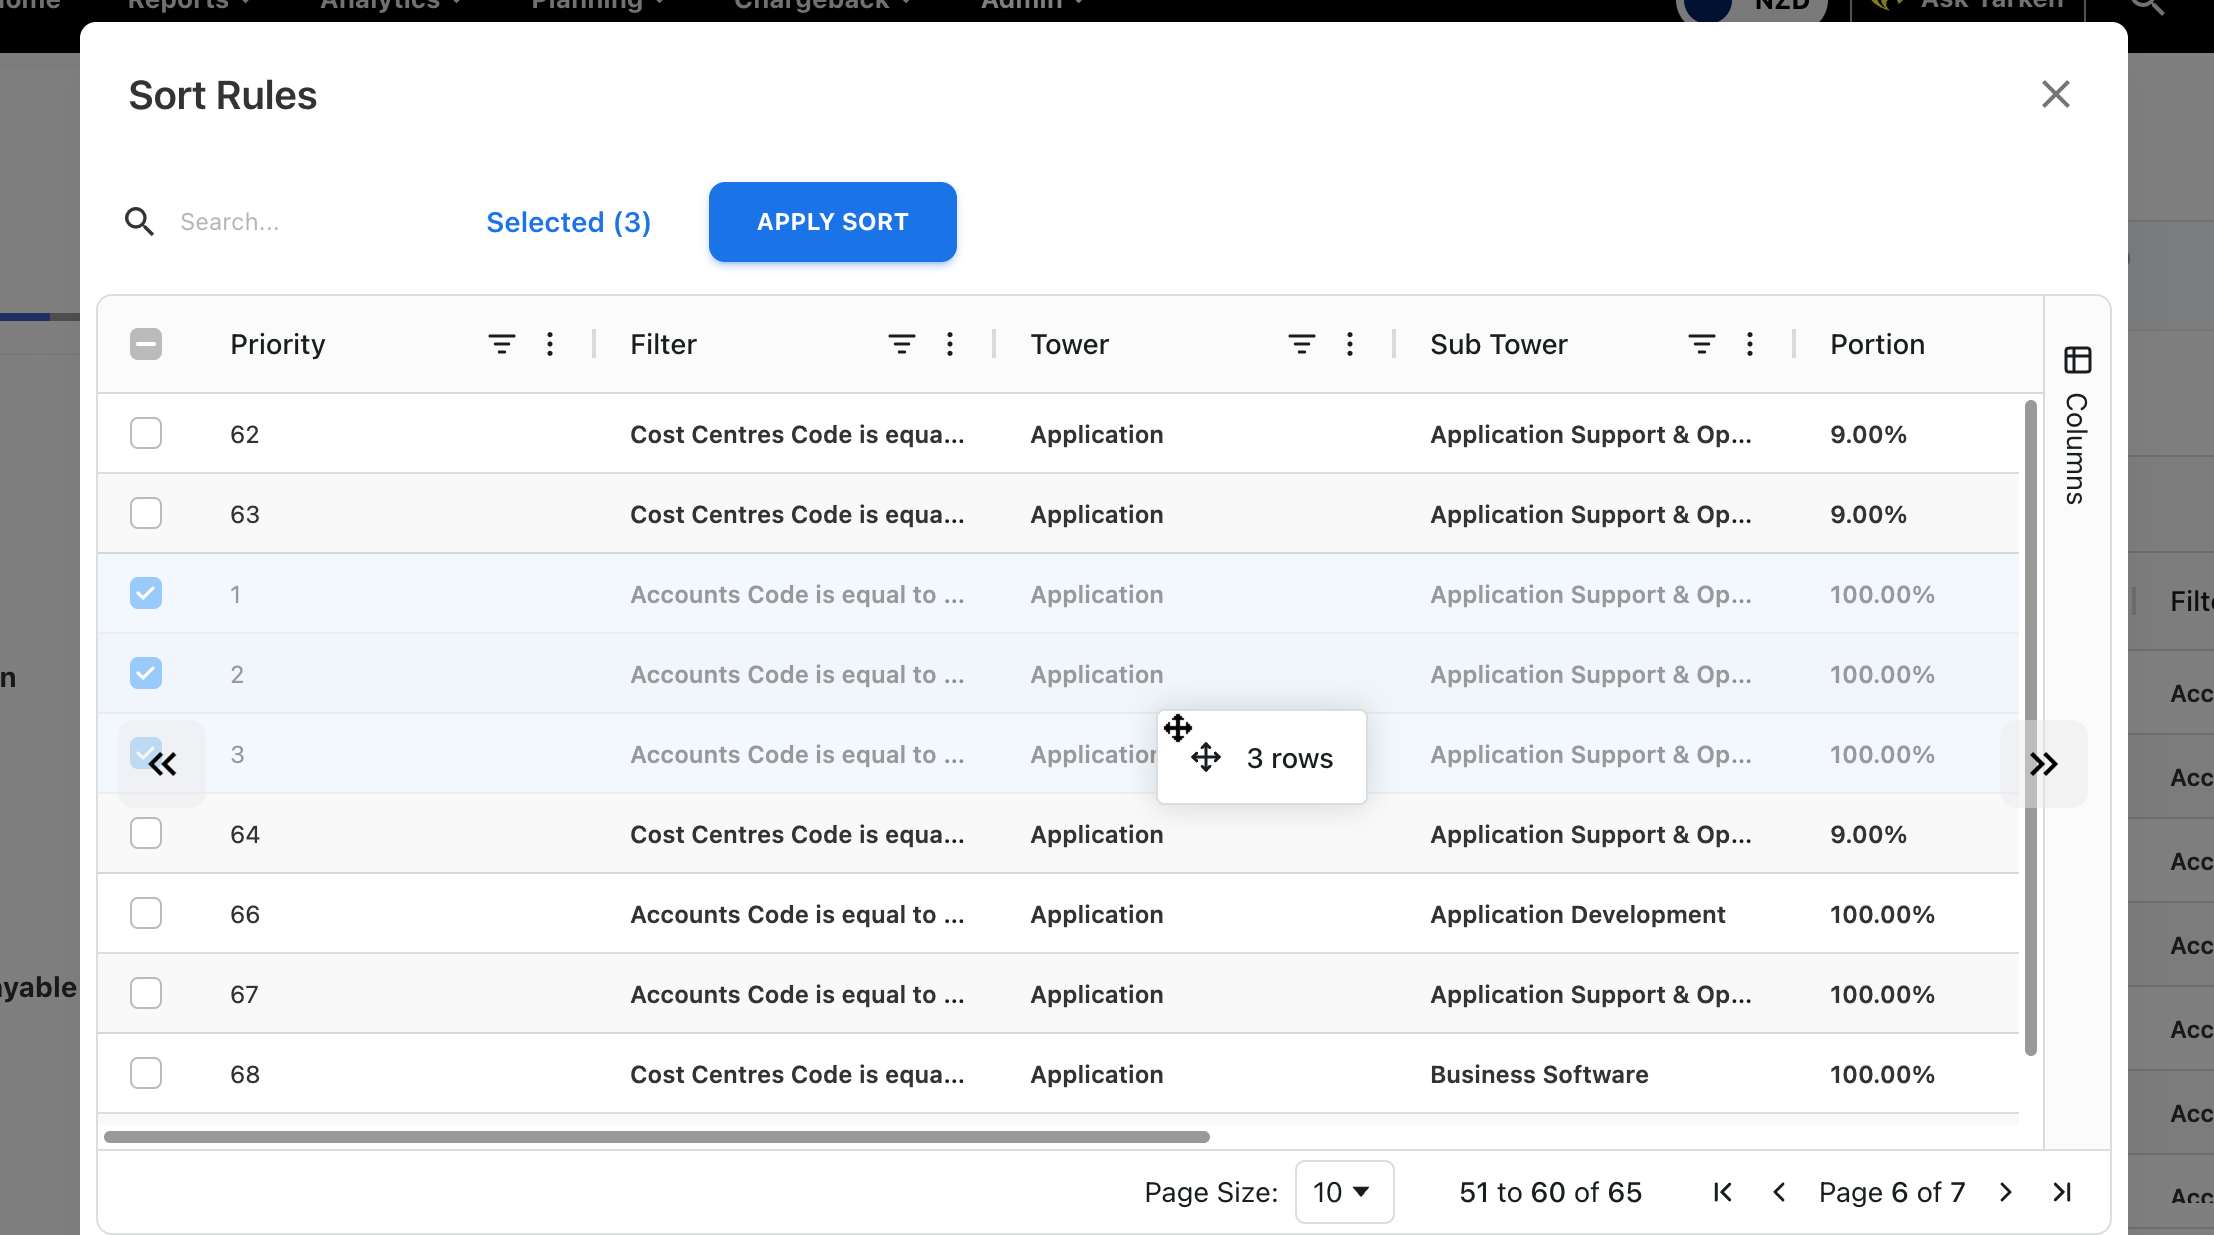
Task: Open the Page Size dropdown
Action: [1343, 1192]
